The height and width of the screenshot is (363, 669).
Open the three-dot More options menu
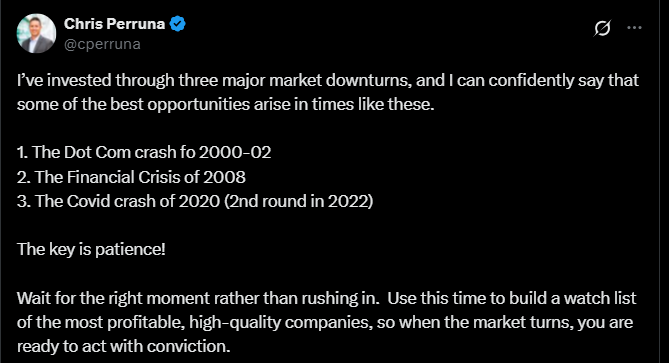[x=634, y=28]
